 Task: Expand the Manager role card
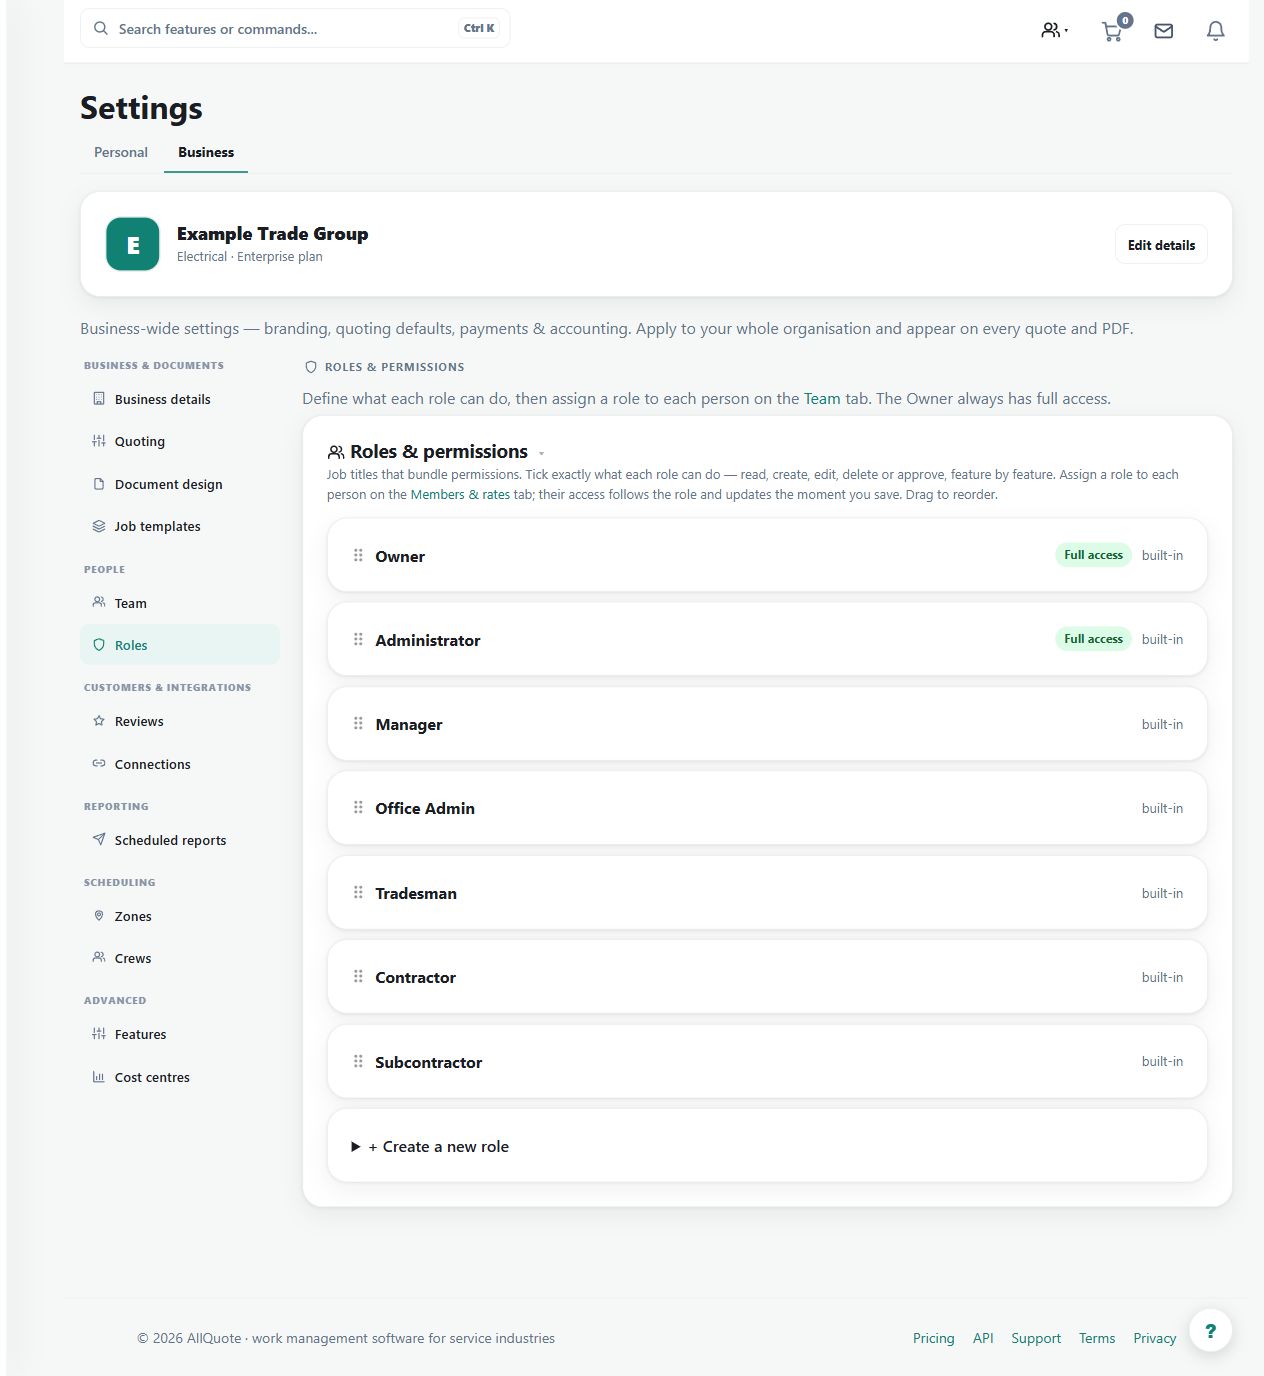coord(767,724)
